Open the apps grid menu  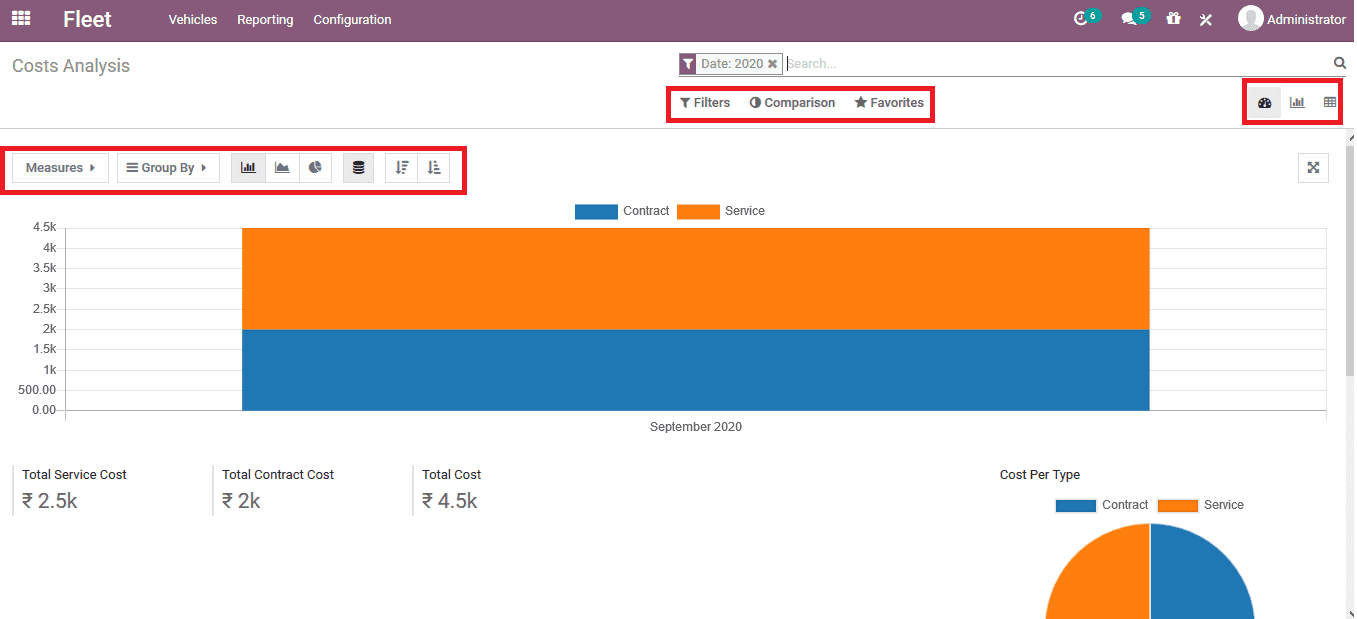click(21, 18)
